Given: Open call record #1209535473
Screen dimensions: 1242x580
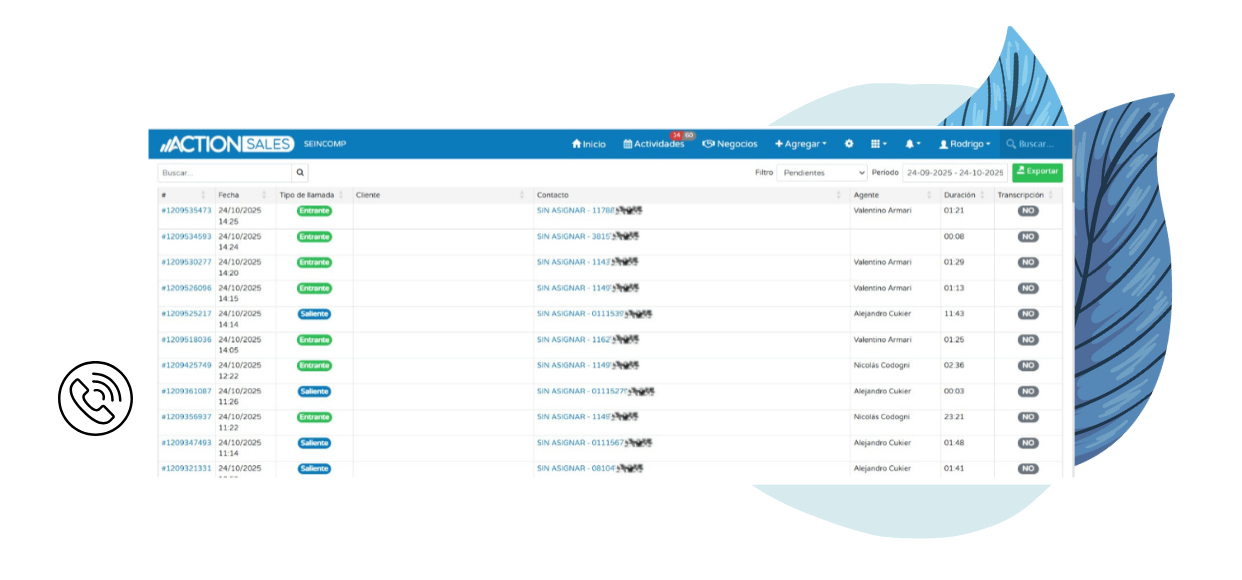Looking at the screenshot, I should [x=186, y=211].
